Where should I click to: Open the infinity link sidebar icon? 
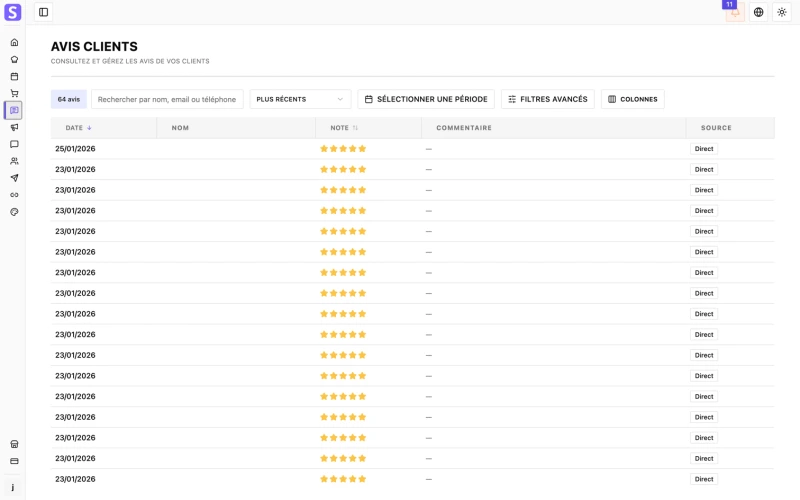[x=14, y=195]
